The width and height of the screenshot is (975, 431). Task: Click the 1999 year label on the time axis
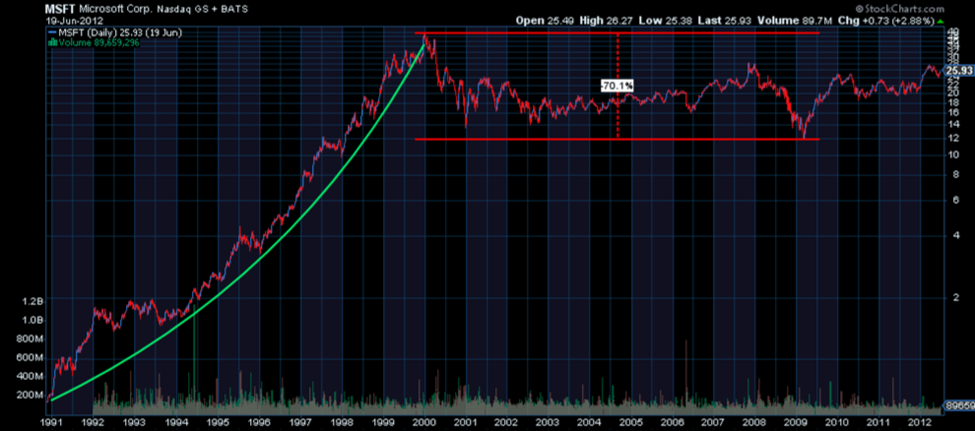click(x=383, y=424)
